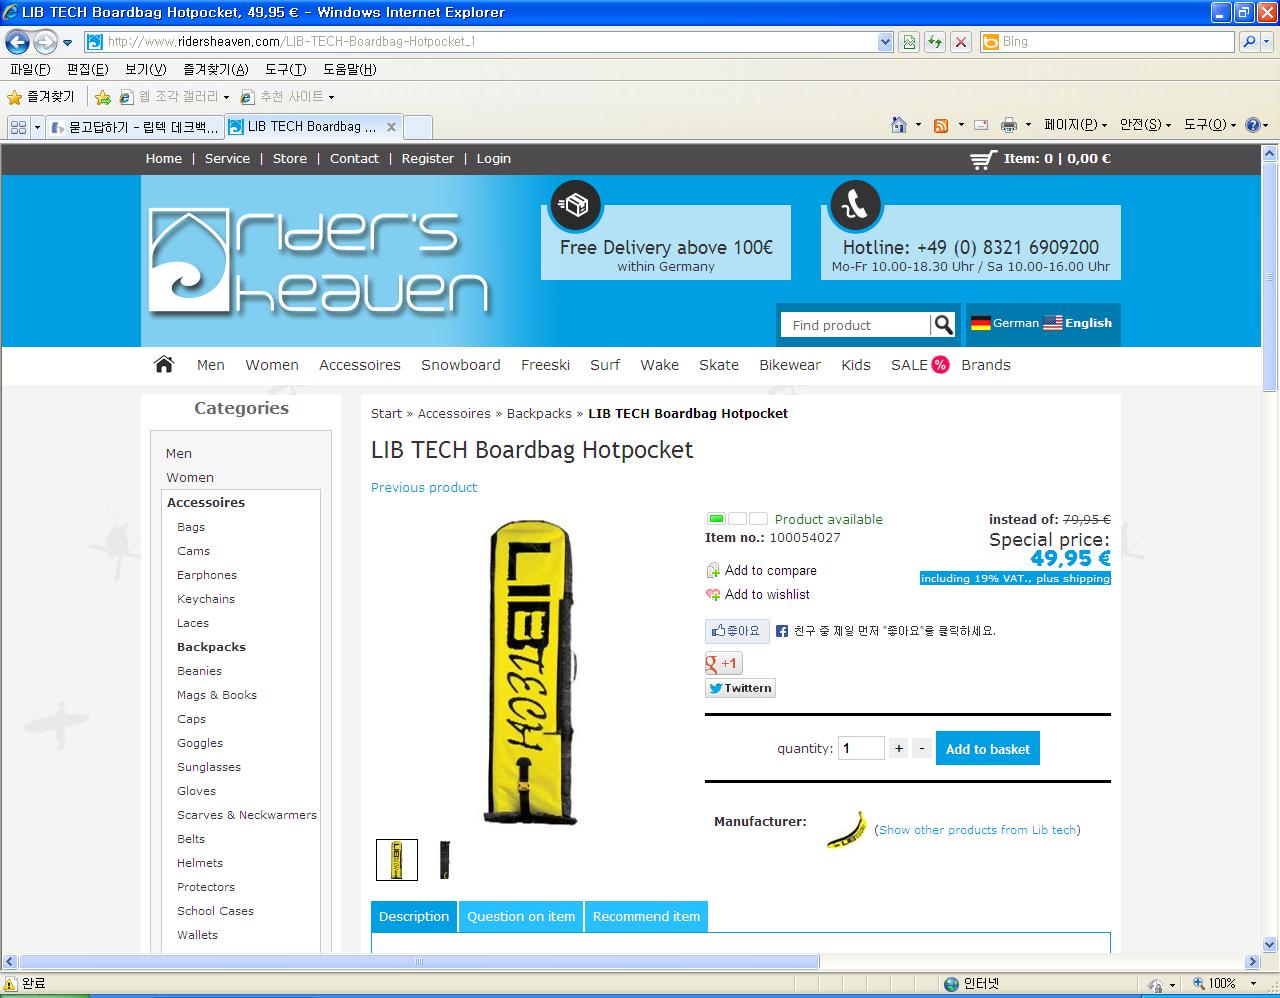The width and height of the screenshot is (1280, 998).
Task: Open the Snowboard navigation menu
Action: point(460,365)
